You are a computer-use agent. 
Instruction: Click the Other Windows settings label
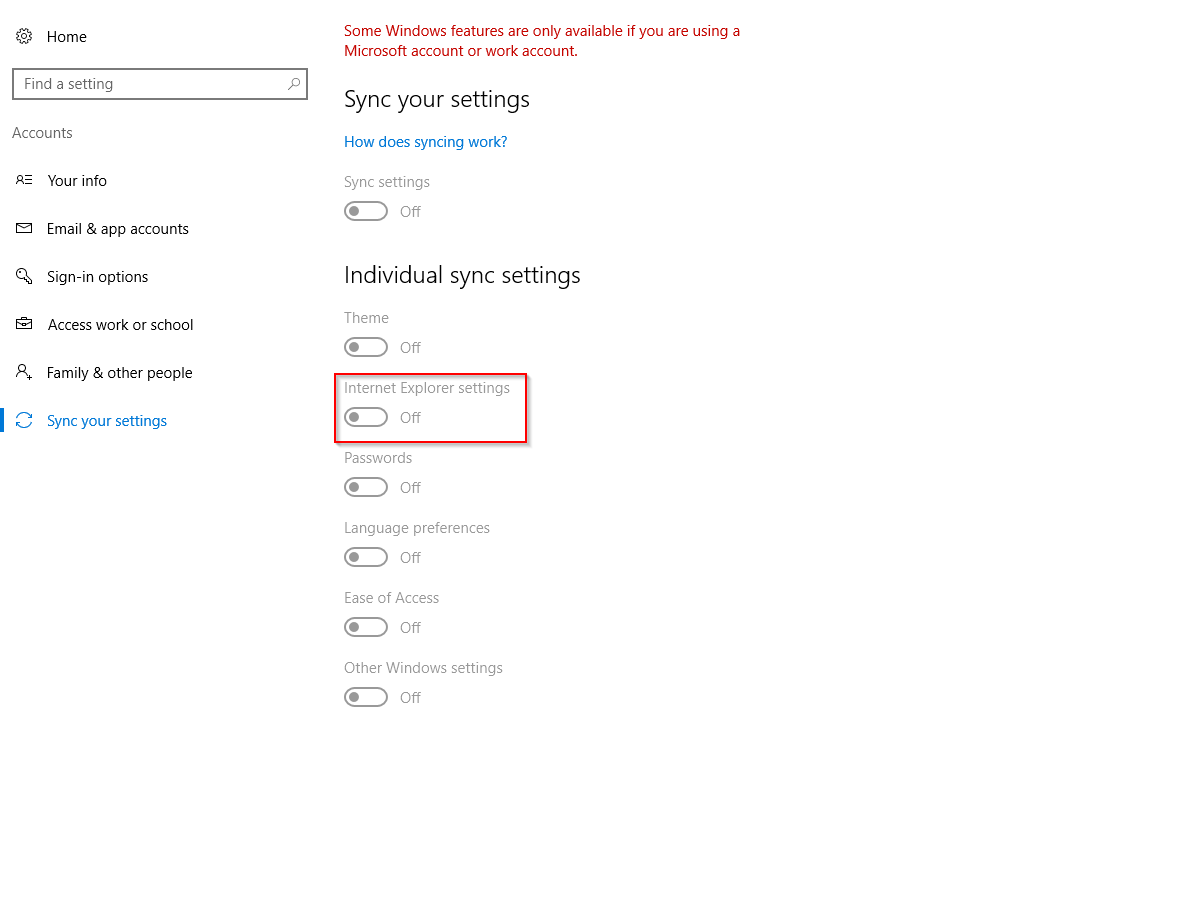pos(423,668)
